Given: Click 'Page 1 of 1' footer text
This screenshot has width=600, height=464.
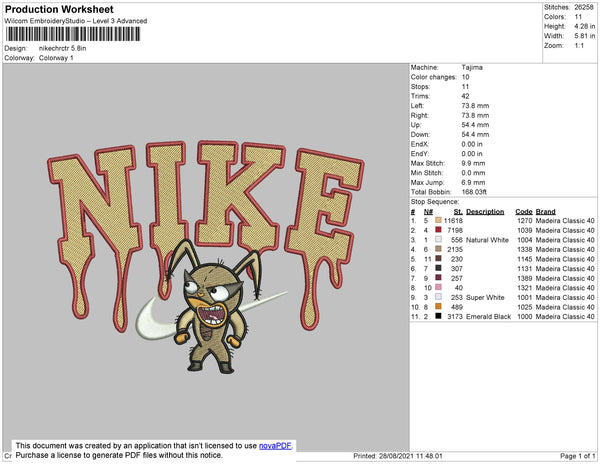Looking at the screenshot, I should click(577, 456).
